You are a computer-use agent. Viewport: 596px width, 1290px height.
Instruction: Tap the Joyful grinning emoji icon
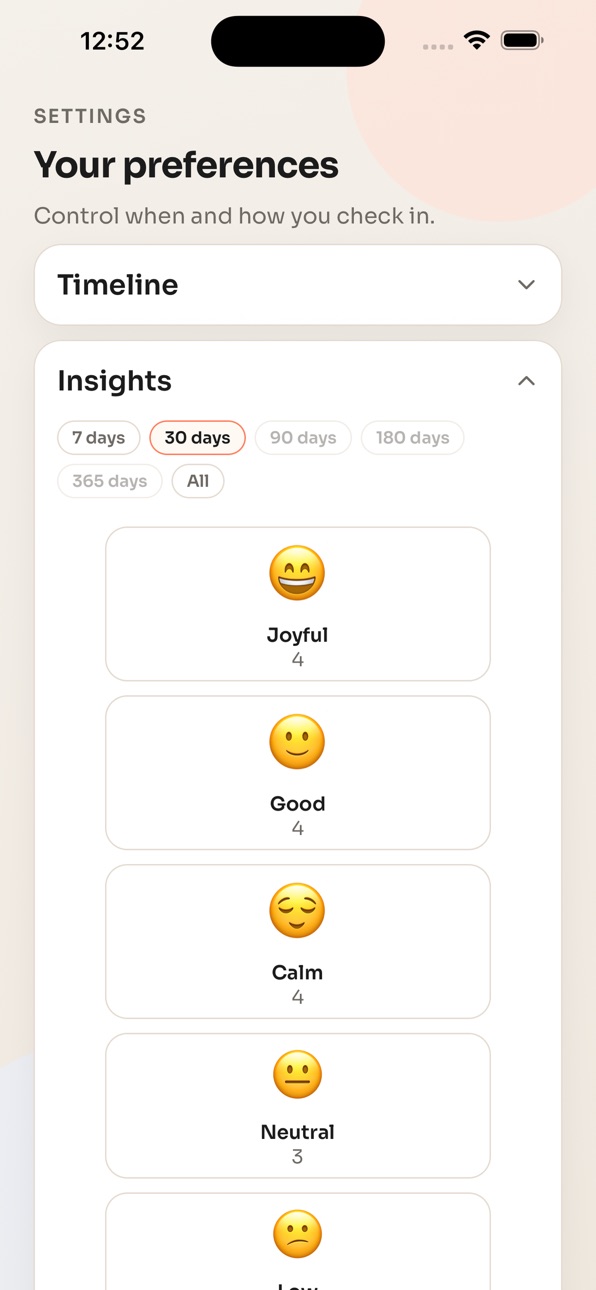click(297, 574)
